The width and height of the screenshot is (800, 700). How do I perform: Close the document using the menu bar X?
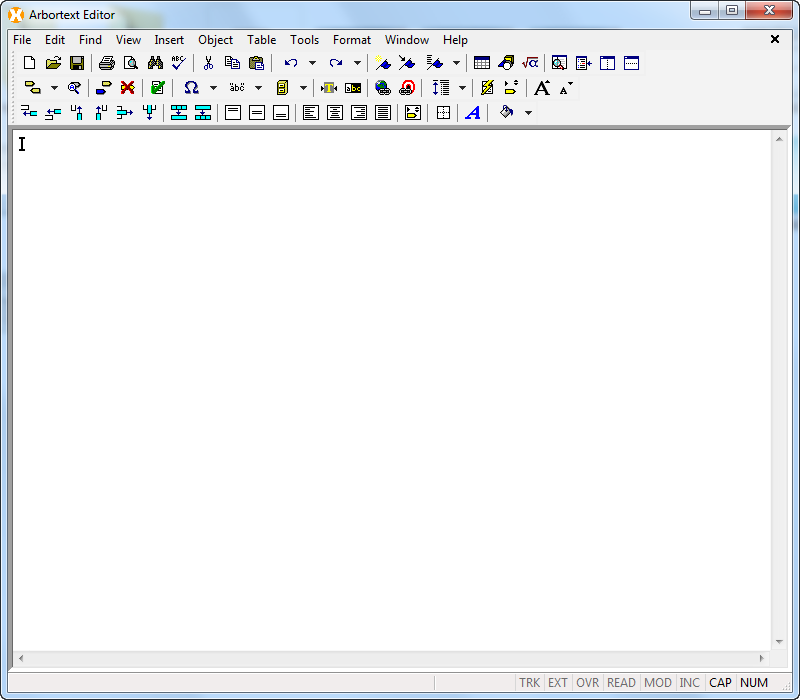coord(774,39)
